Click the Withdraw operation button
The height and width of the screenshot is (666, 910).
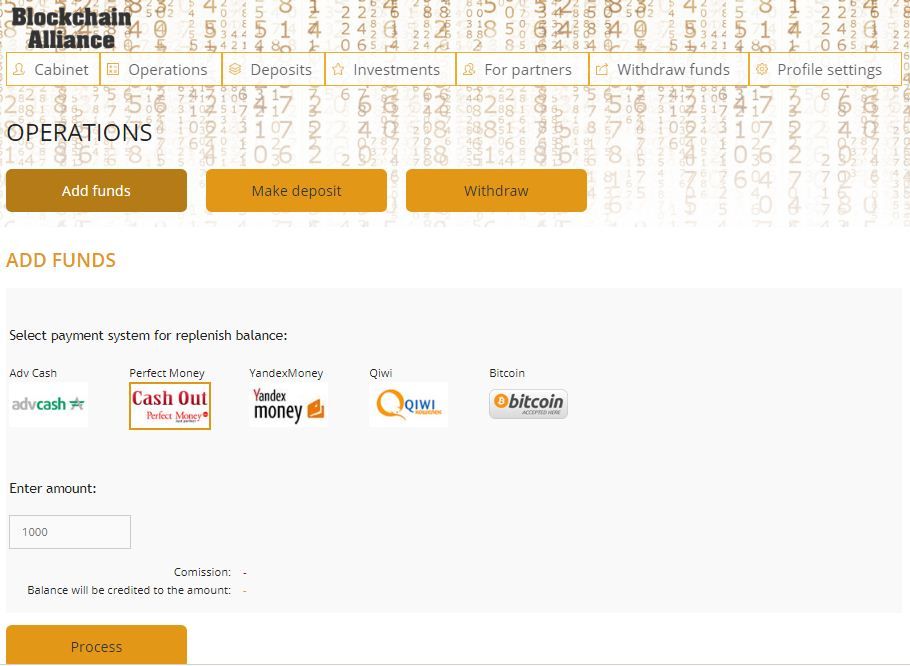496,191
